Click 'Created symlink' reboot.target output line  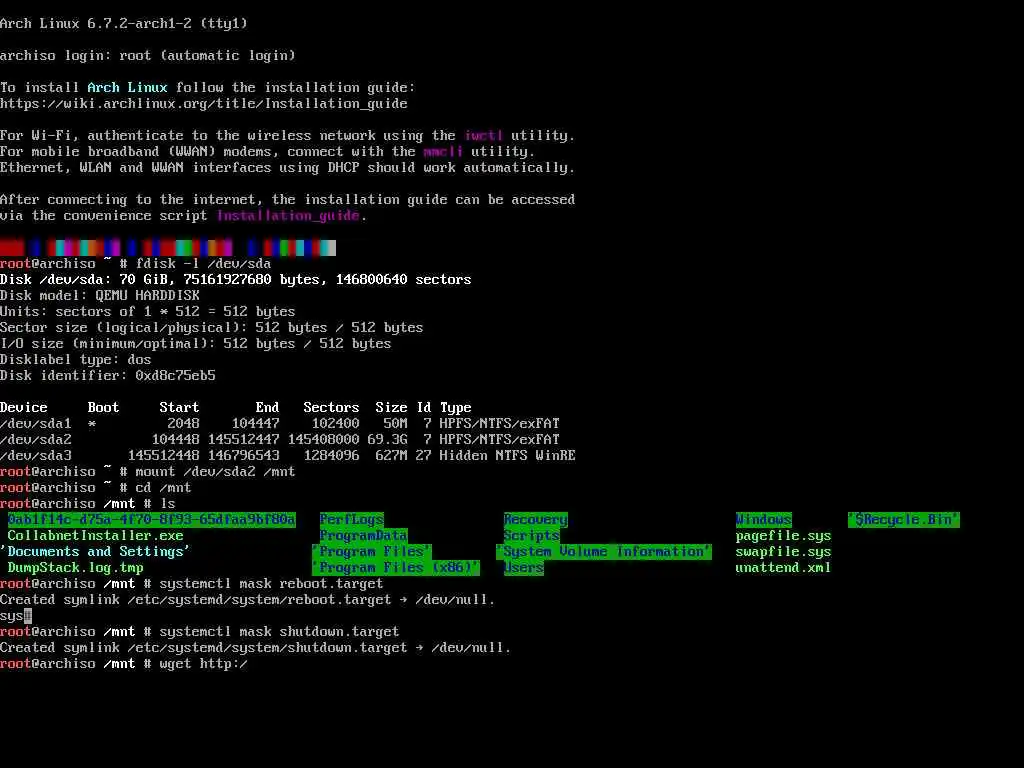[248, 600]
